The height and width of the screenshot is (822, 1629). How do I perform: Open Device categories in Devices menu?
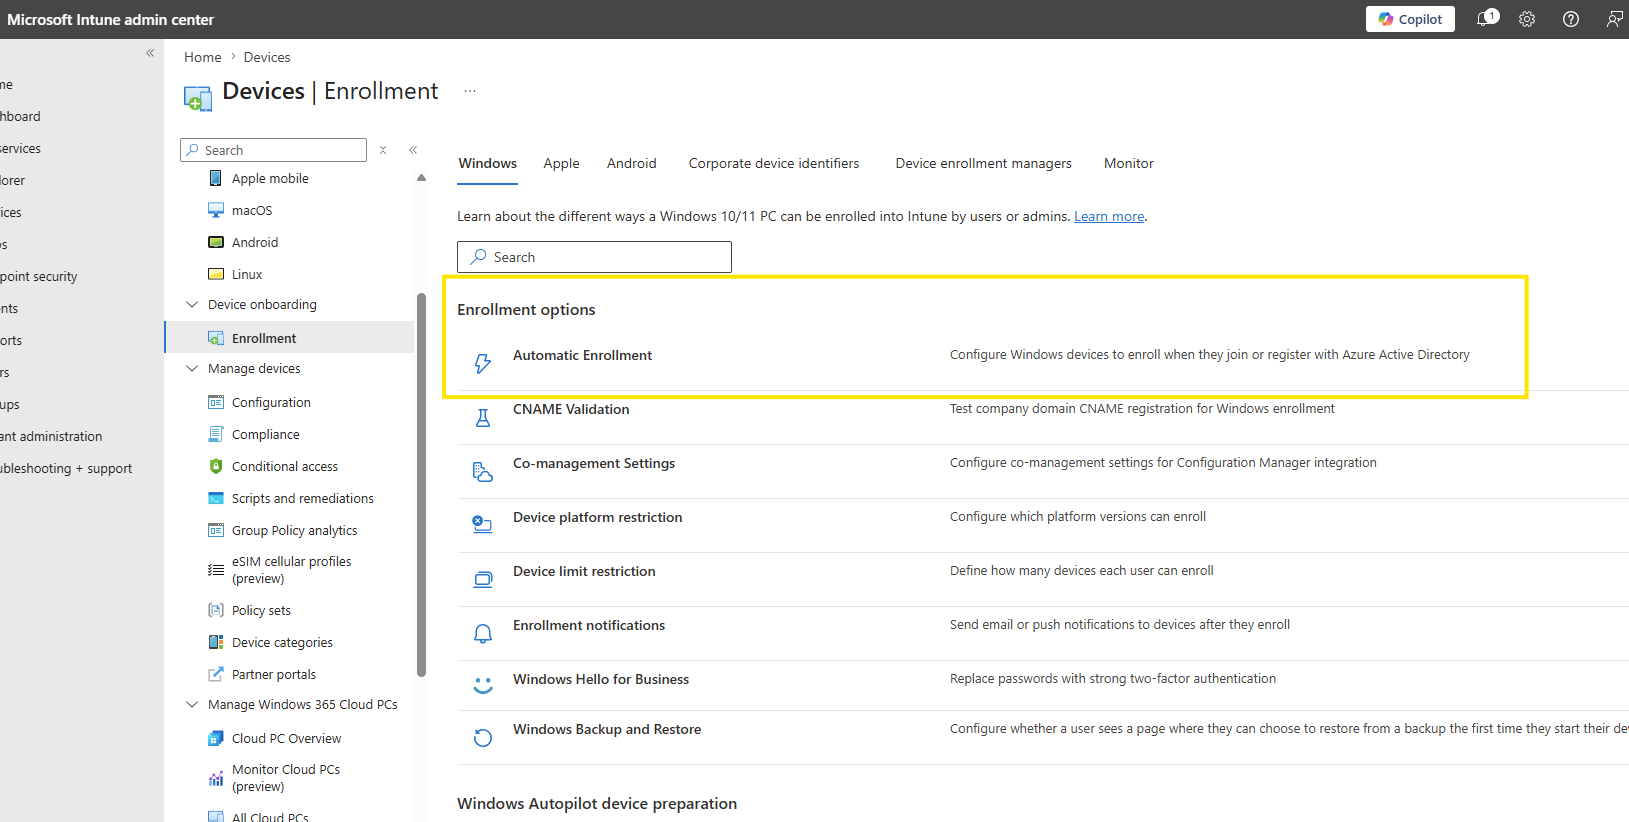[282, 642]
